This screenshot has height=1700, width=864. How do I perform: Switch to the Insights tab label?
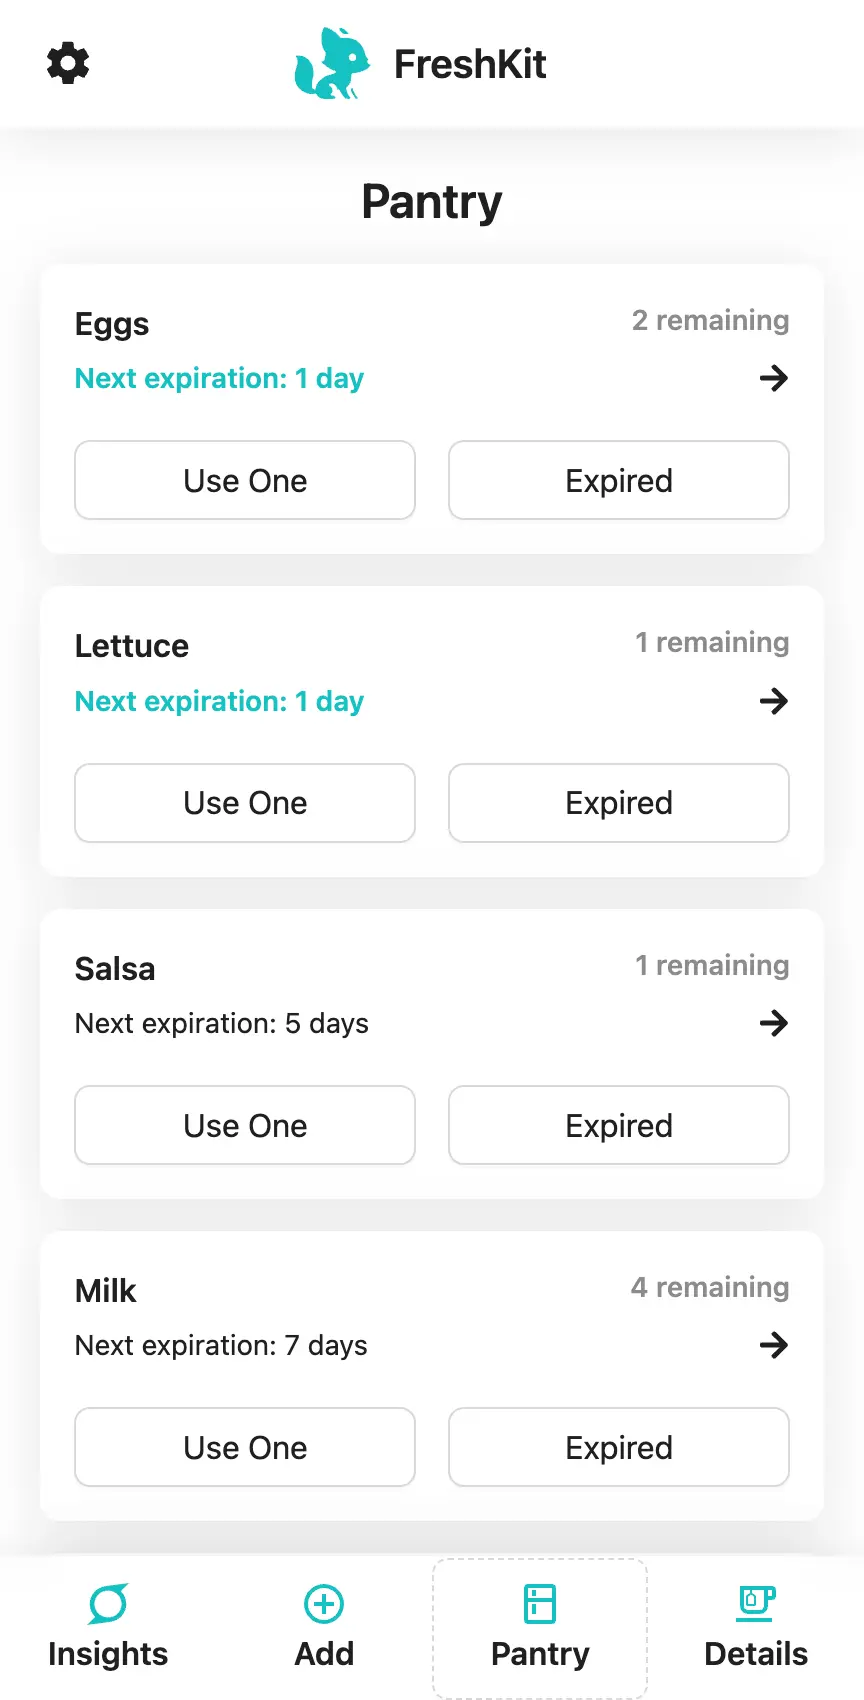(108, 1654)
